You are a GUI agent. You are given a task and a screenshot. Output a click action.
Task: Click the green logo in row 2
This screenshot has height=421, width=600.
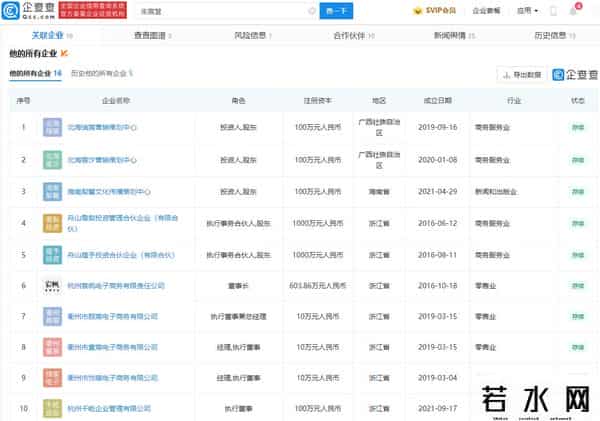pos(52,160)
